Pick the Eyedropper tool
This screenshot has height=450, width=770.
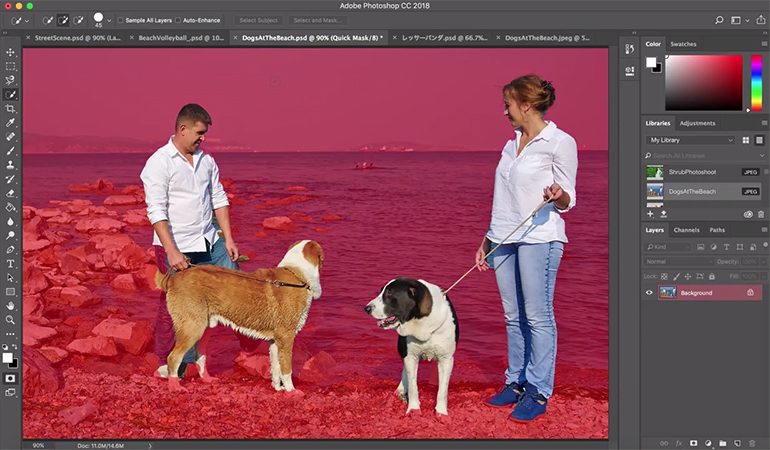[10, 122]
